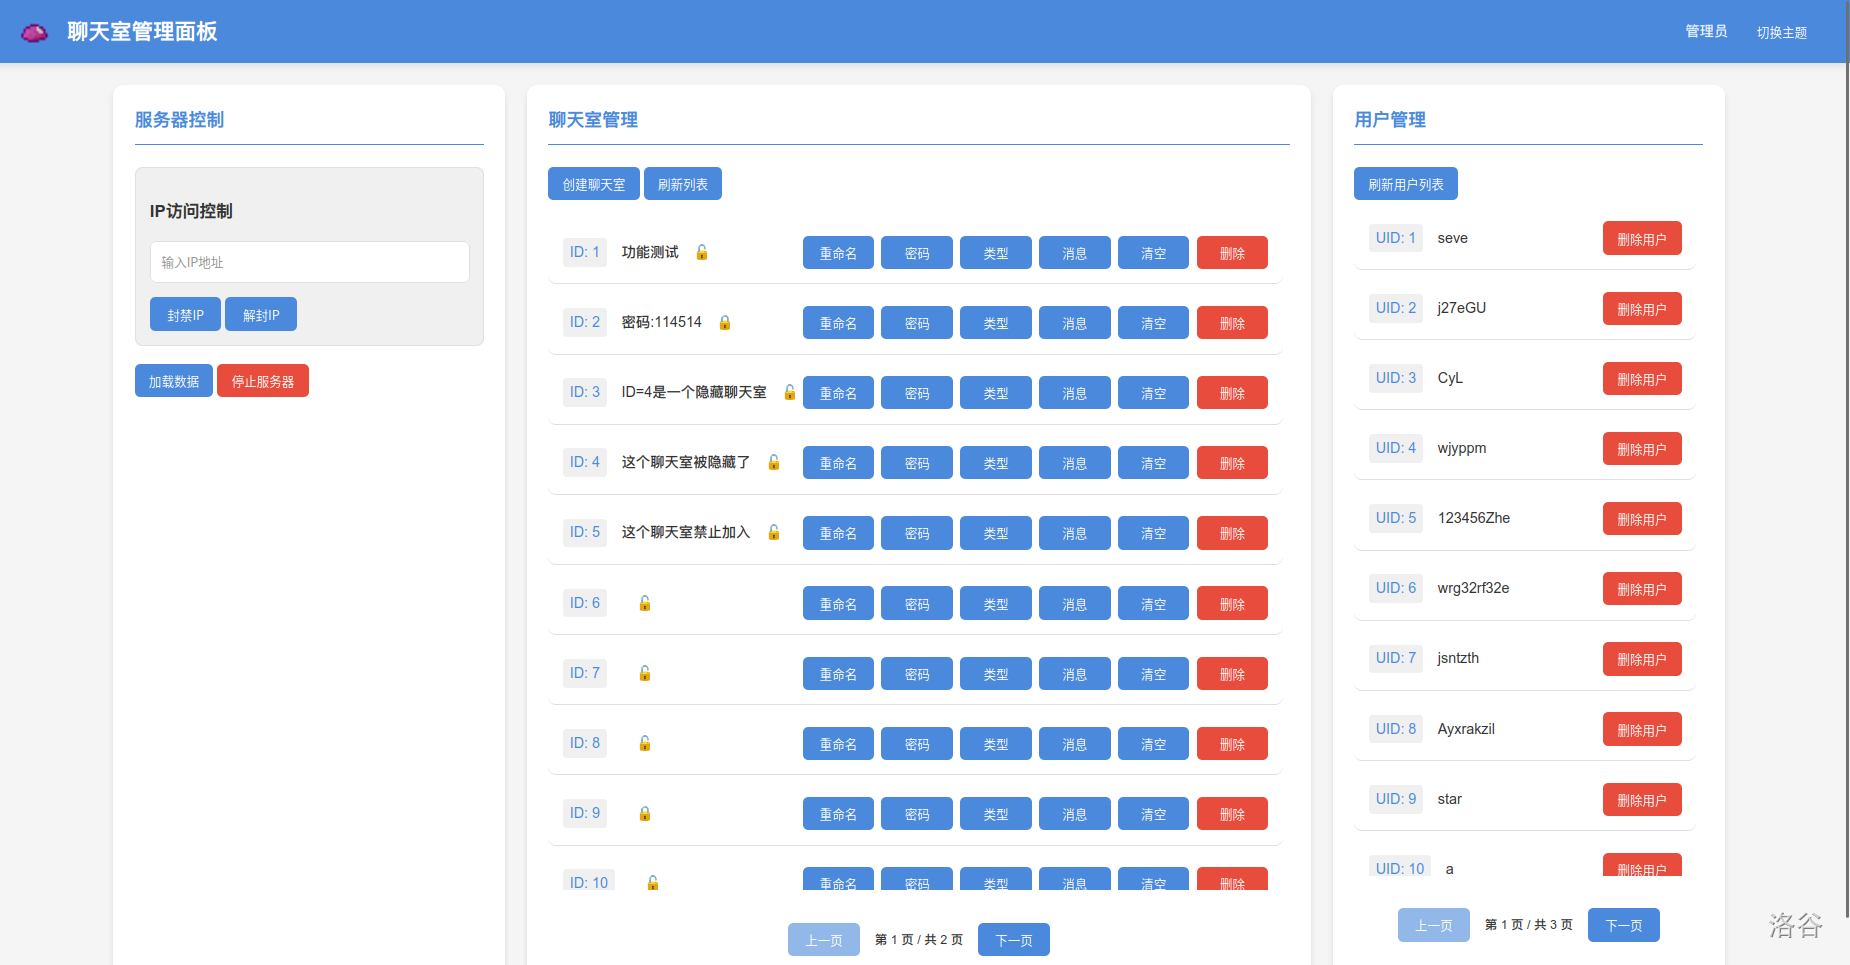Image resolution: width=1850 pixels, height=965 pixels.
Task: Open 类型 options for room ID 1
Action: click(x=995, y=253)
